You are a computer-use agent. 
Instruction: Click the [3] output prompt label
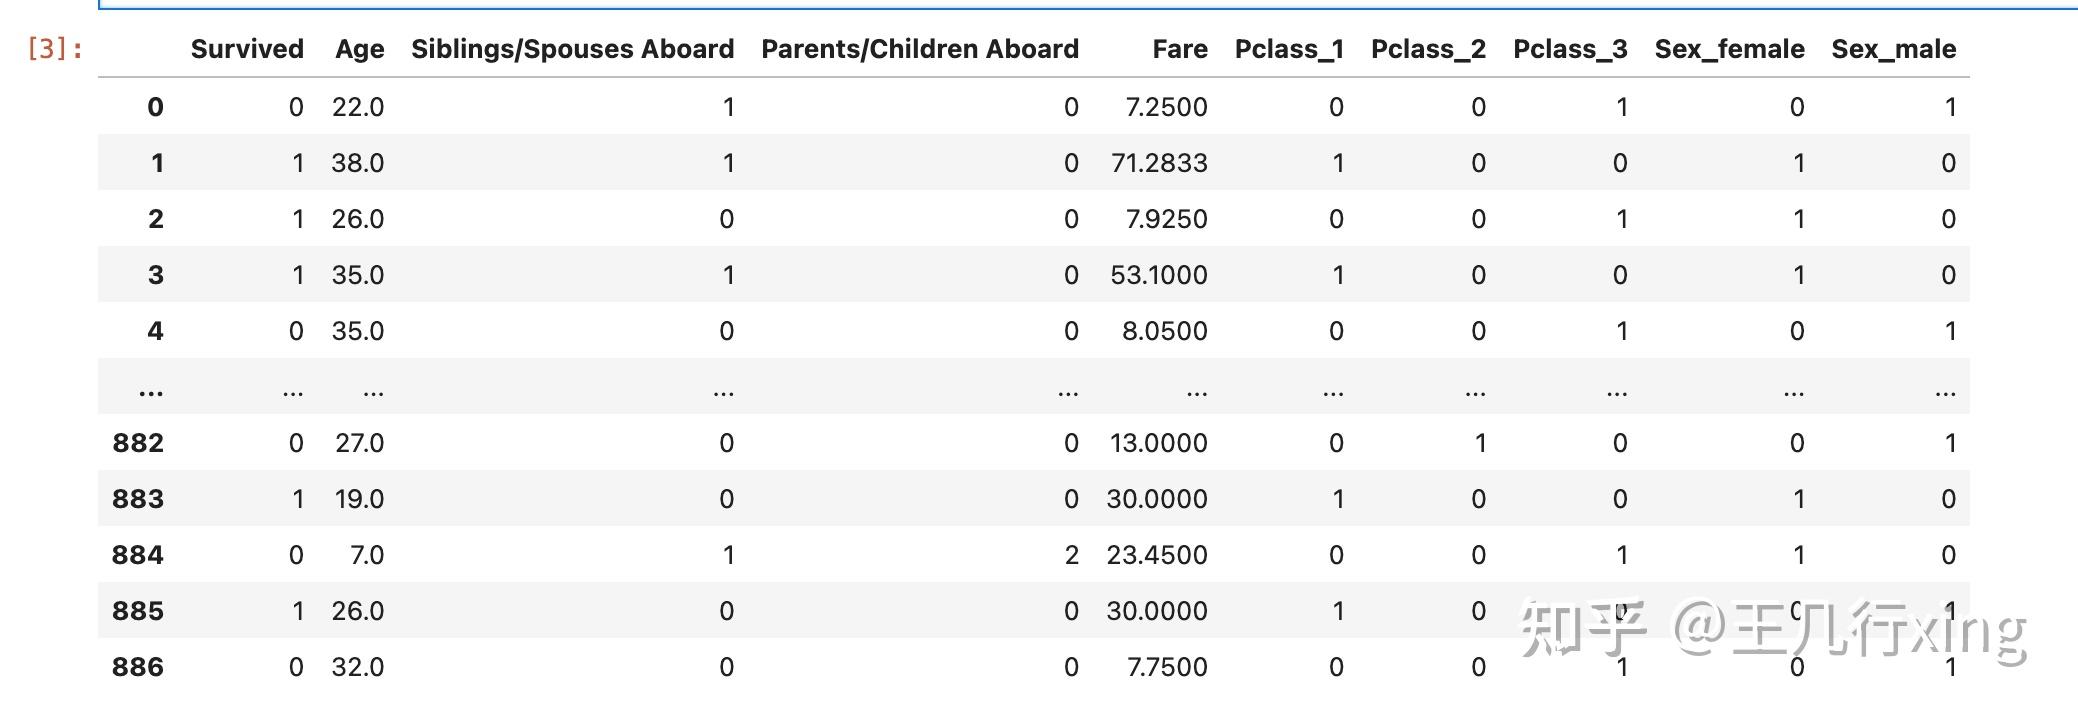pyautogui.click(x=54, y=48)
